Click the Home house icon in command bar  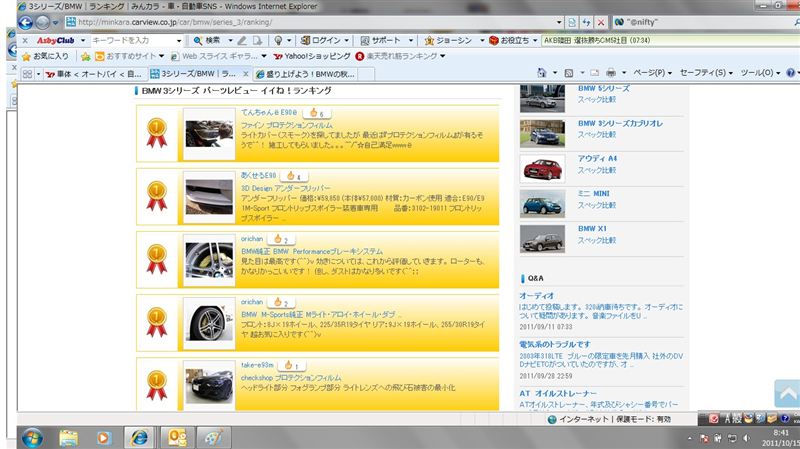[542, 73]
